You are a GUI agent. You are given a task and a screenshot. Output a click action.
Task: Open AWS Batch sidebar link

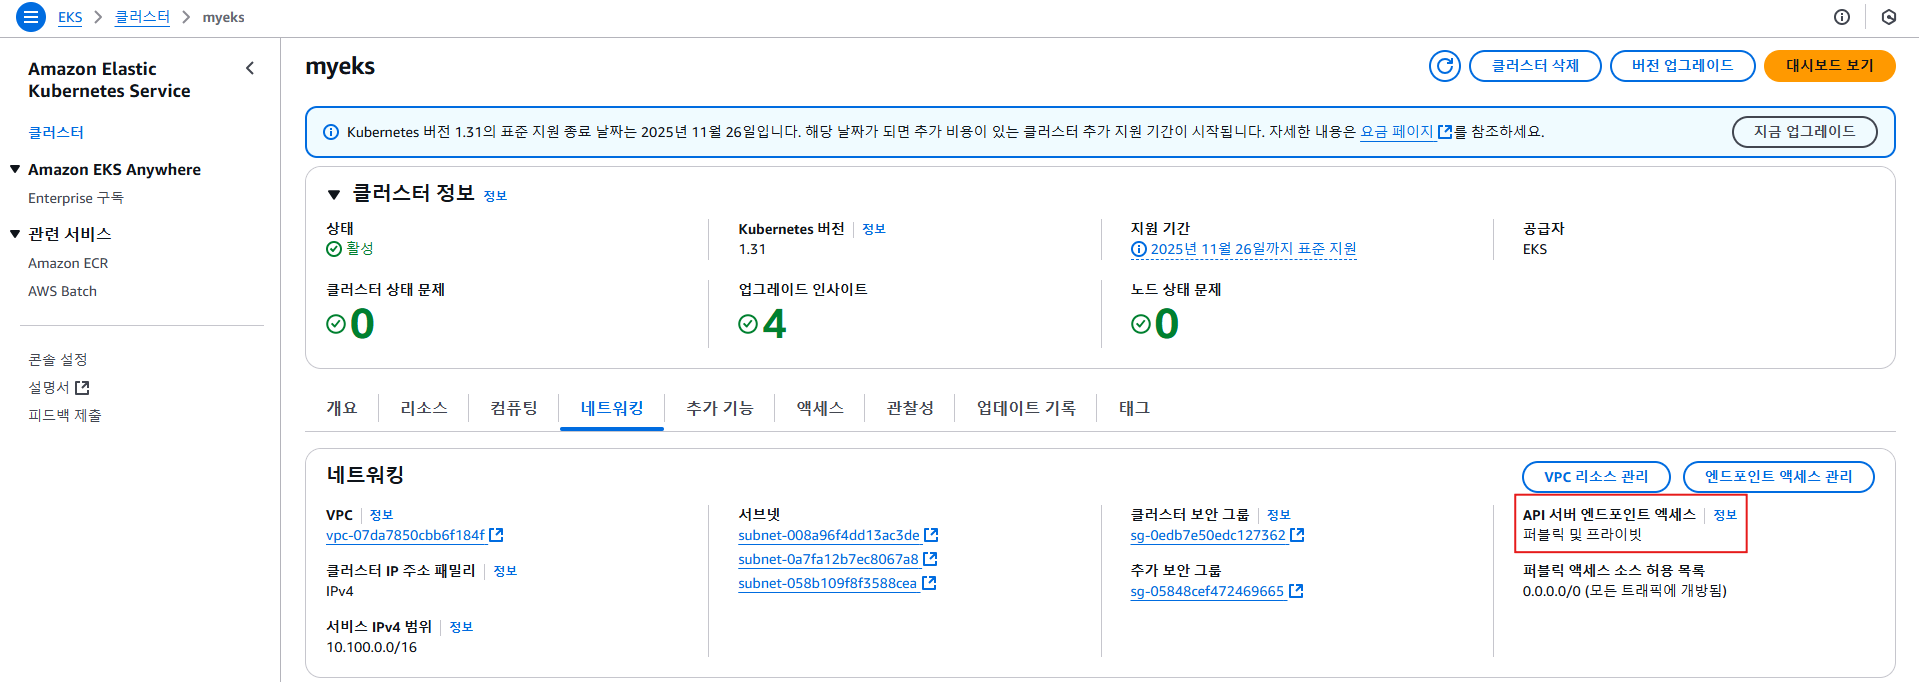click(x=62, y=291)
